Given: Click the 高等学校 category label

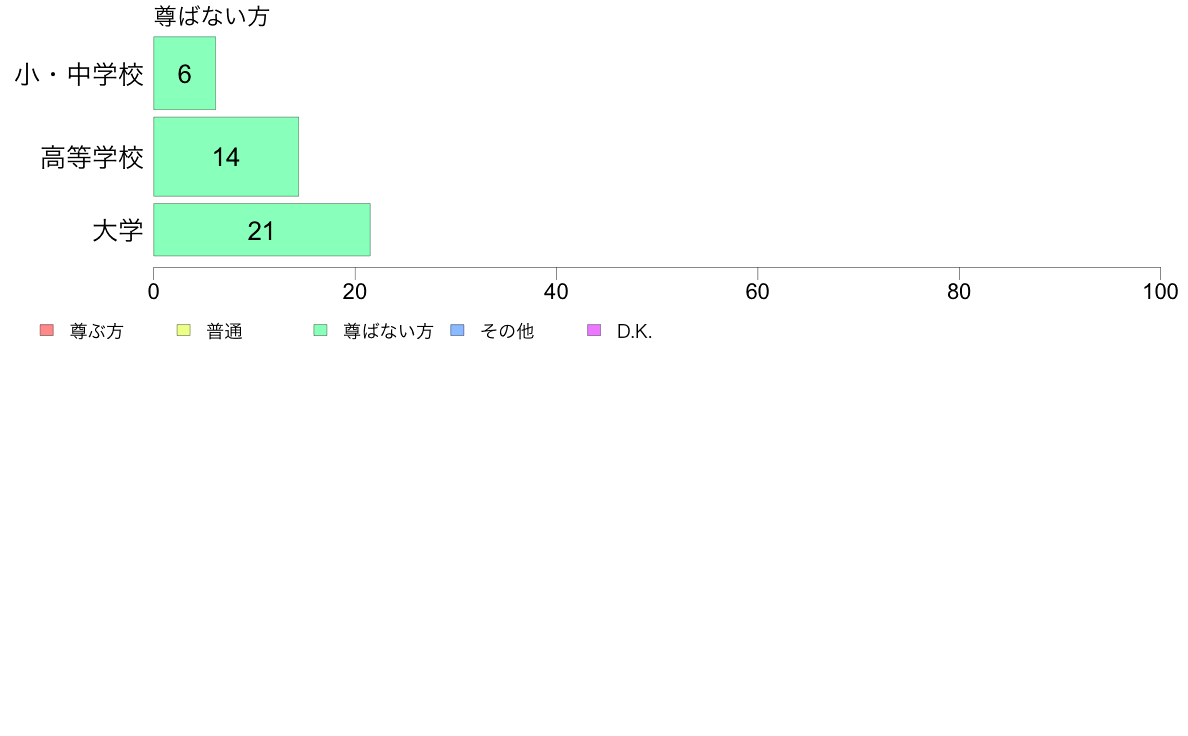Looking at the screenshot, I should coord(92,158).
